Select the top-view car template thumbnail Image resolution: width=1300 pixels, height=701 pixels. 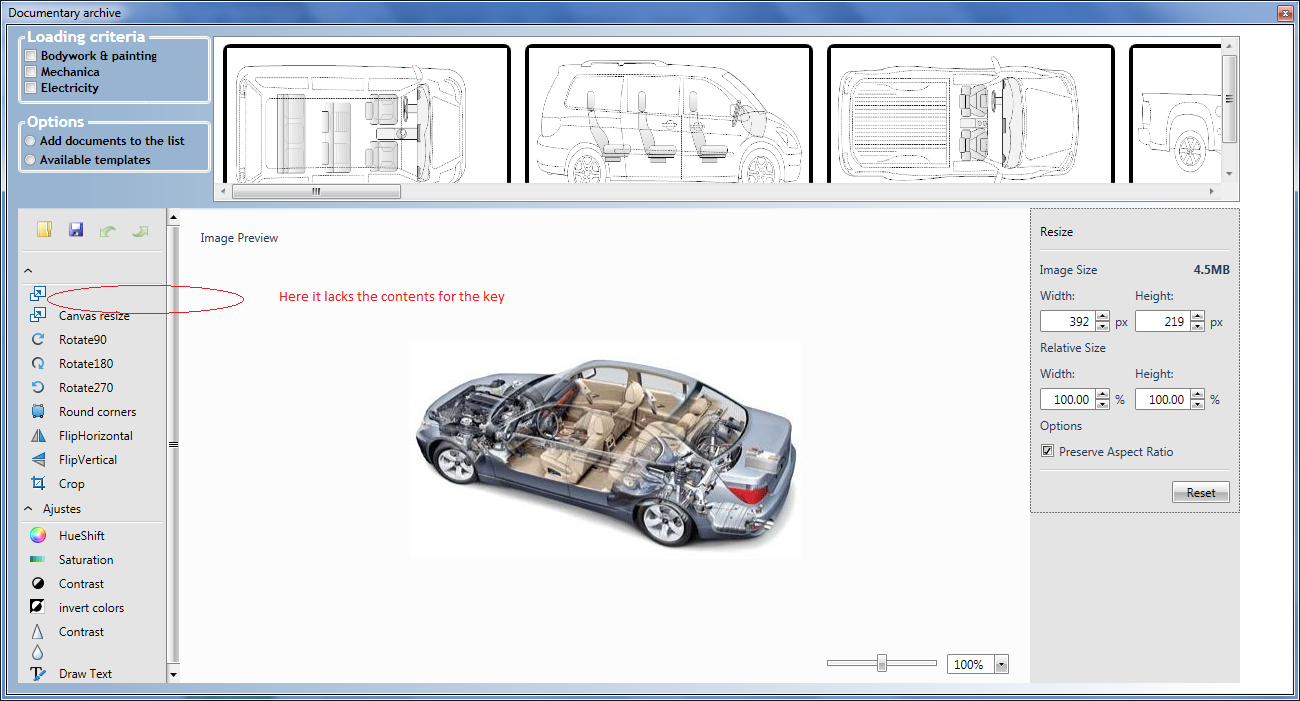(367, 114)
